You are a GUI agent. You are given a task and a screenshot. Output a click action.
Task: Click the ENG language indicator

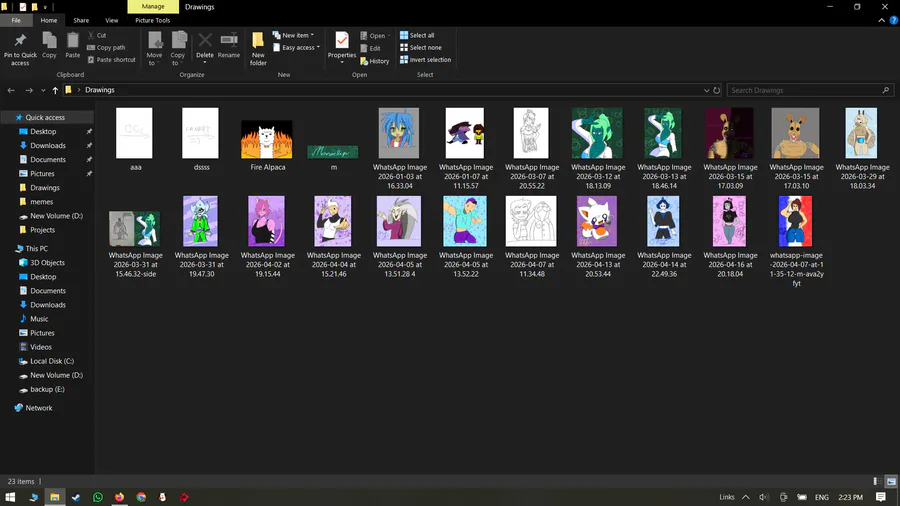(x=821, y=497)
